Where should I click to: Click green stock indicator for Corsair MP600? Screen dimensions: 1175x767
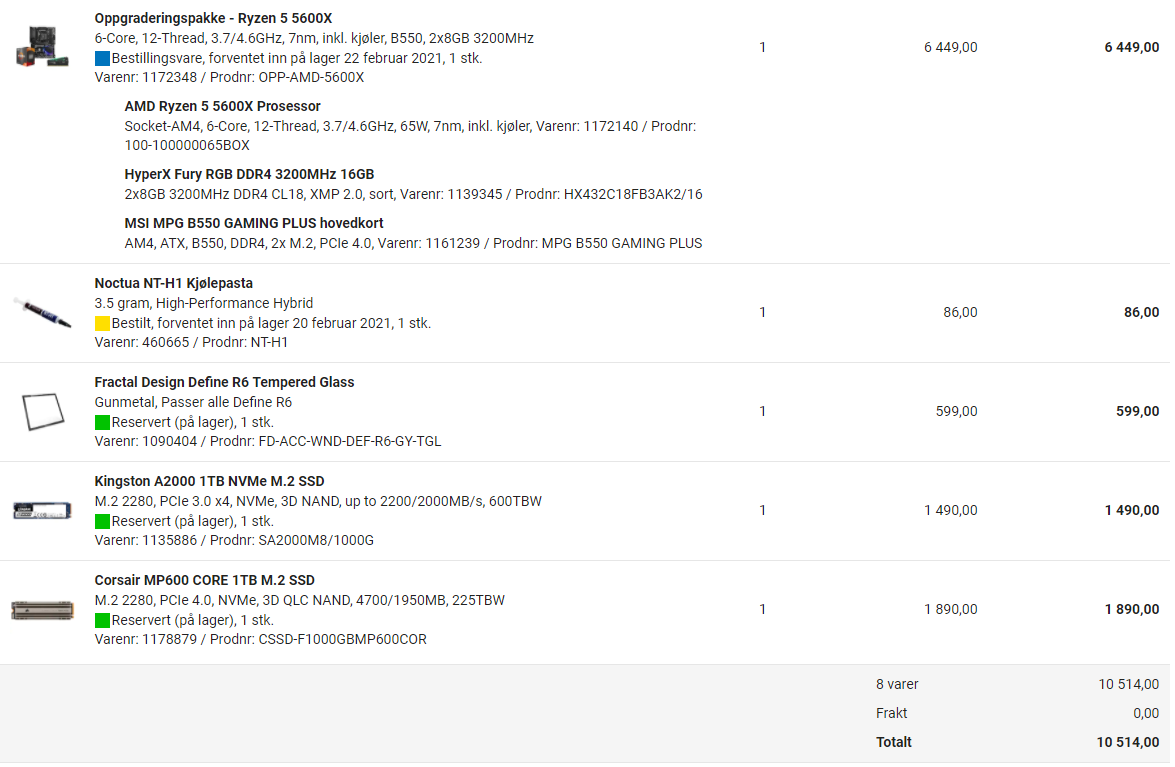pos(102,620)
